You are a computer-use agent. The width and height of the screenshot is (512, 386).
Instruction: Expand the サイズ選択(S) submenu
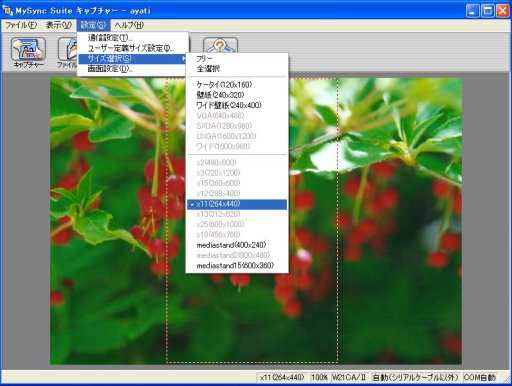click(x=132, y=59)
